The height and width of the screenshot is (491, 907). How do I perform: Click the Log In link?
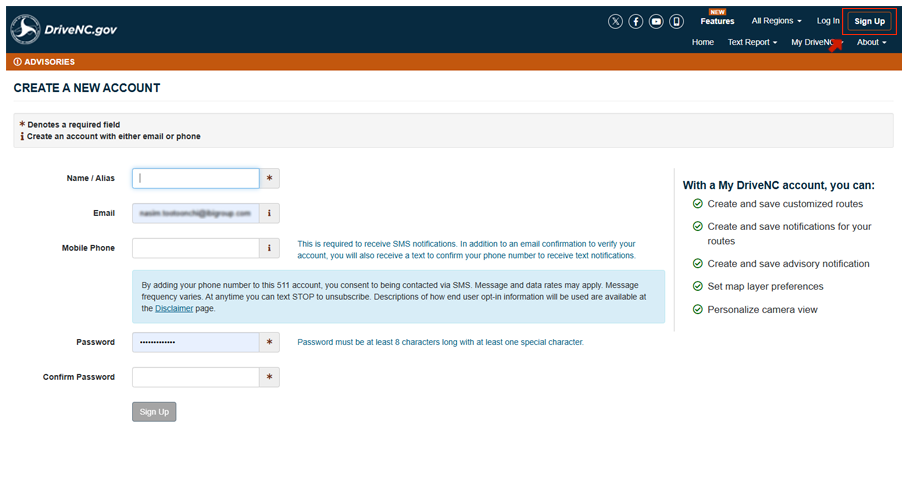[828, 21]
